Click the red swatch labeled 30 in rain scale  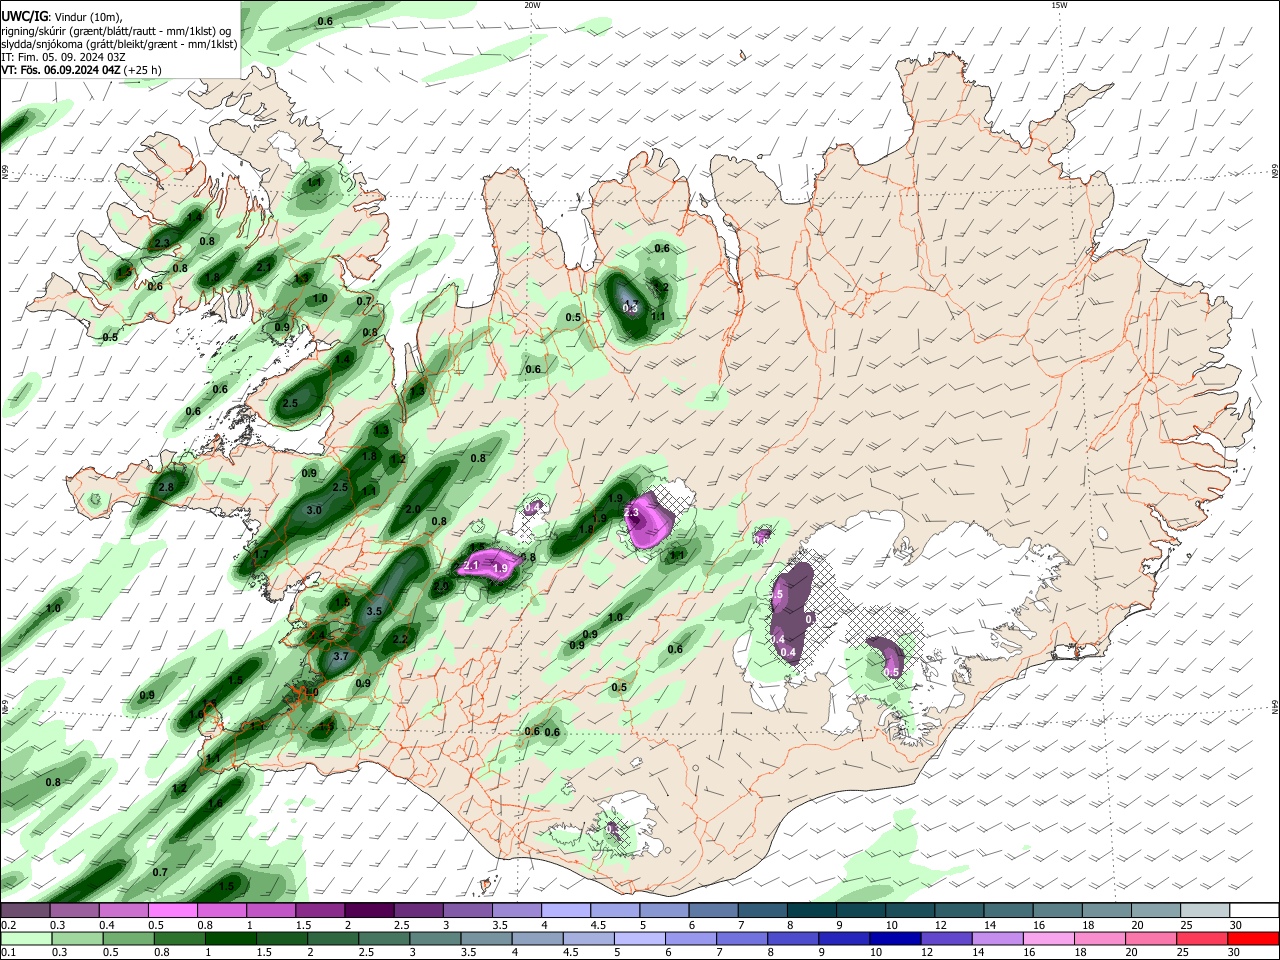click(x=1254, y=938)
